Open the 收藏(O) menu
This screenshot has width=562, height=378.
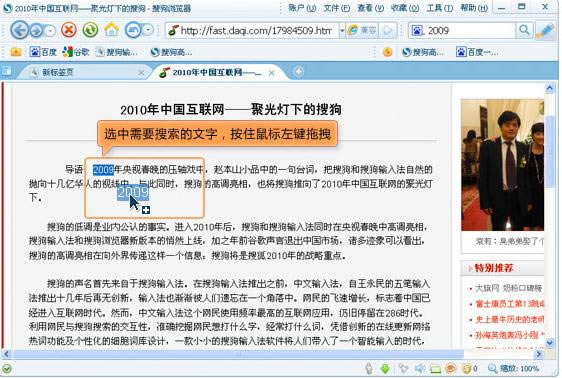coord(405,8)
